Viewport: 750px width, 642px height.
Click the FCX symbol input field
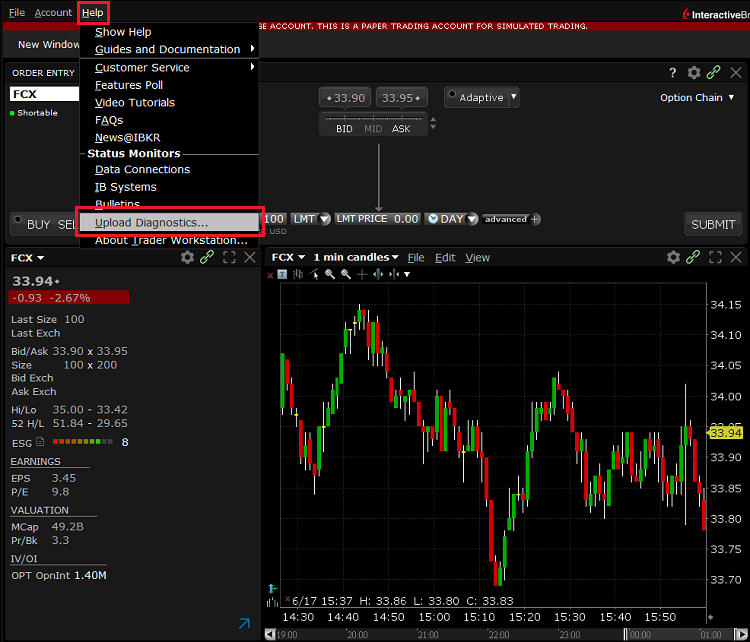click(x=44, y=94)
